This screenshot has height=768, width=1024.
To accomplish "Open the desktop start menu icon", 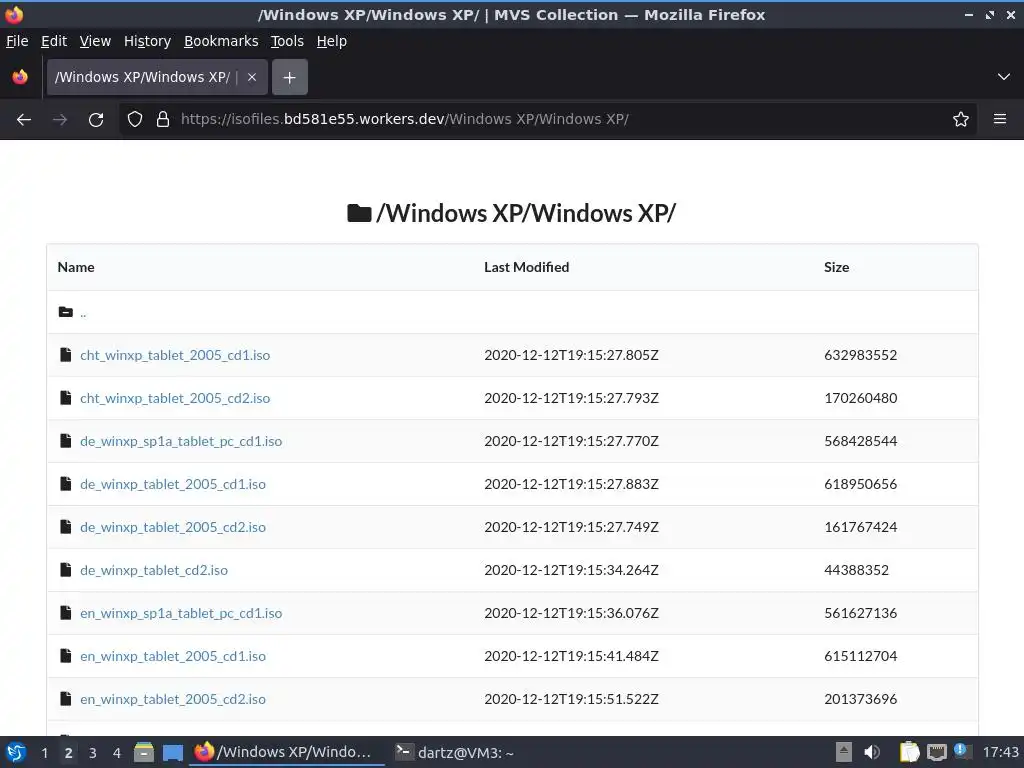I will coord(16,752).
